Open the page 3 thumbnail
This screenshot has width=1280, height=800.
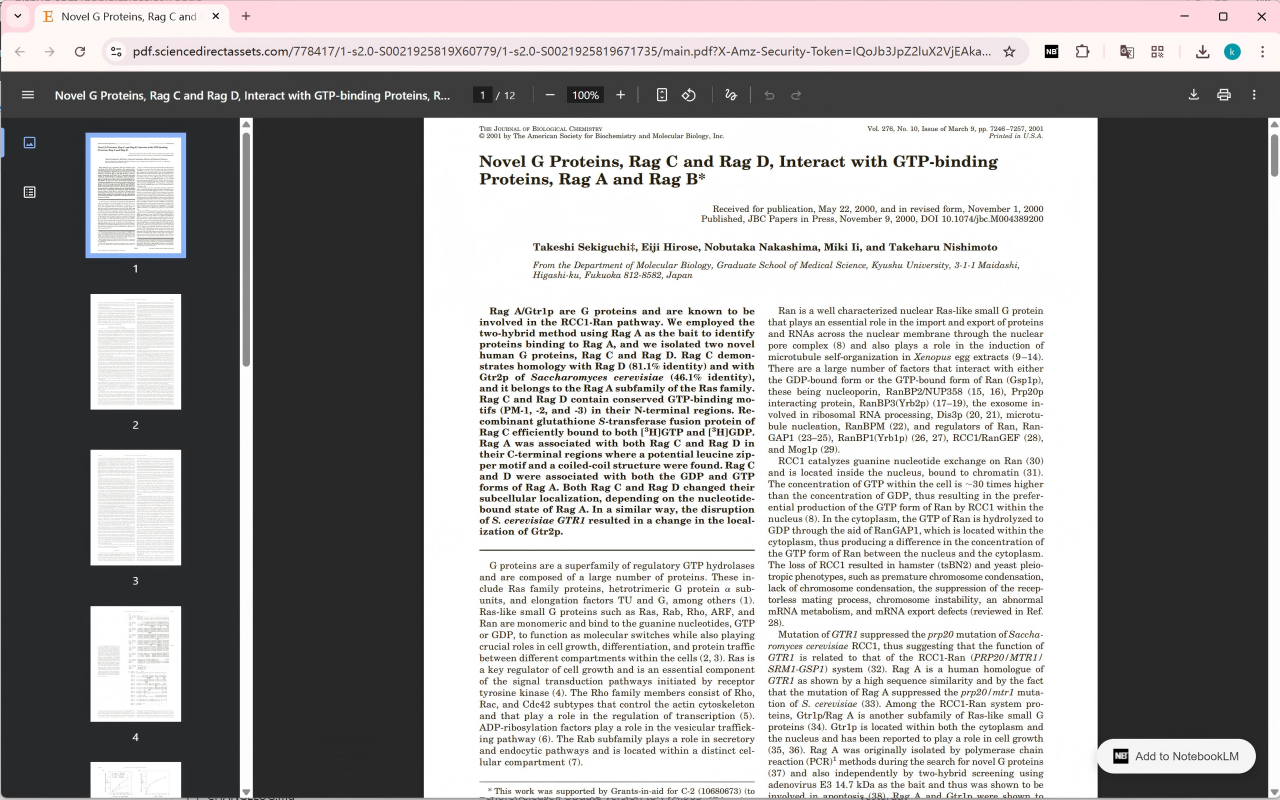136,507
